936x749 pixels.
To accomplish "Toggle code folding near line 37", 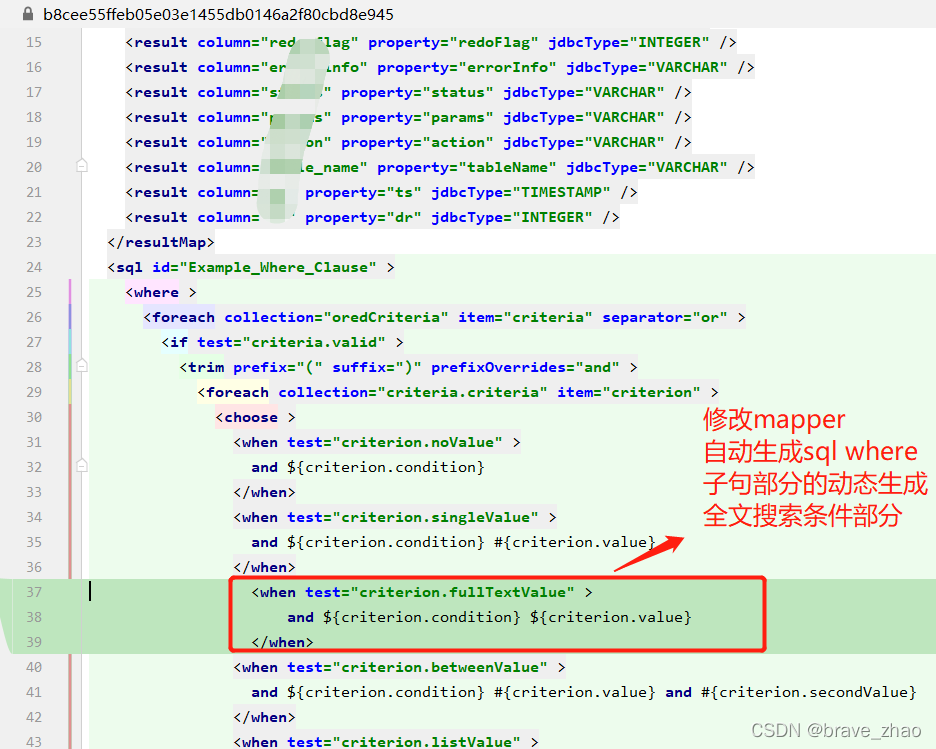I will tap(82, 591).
